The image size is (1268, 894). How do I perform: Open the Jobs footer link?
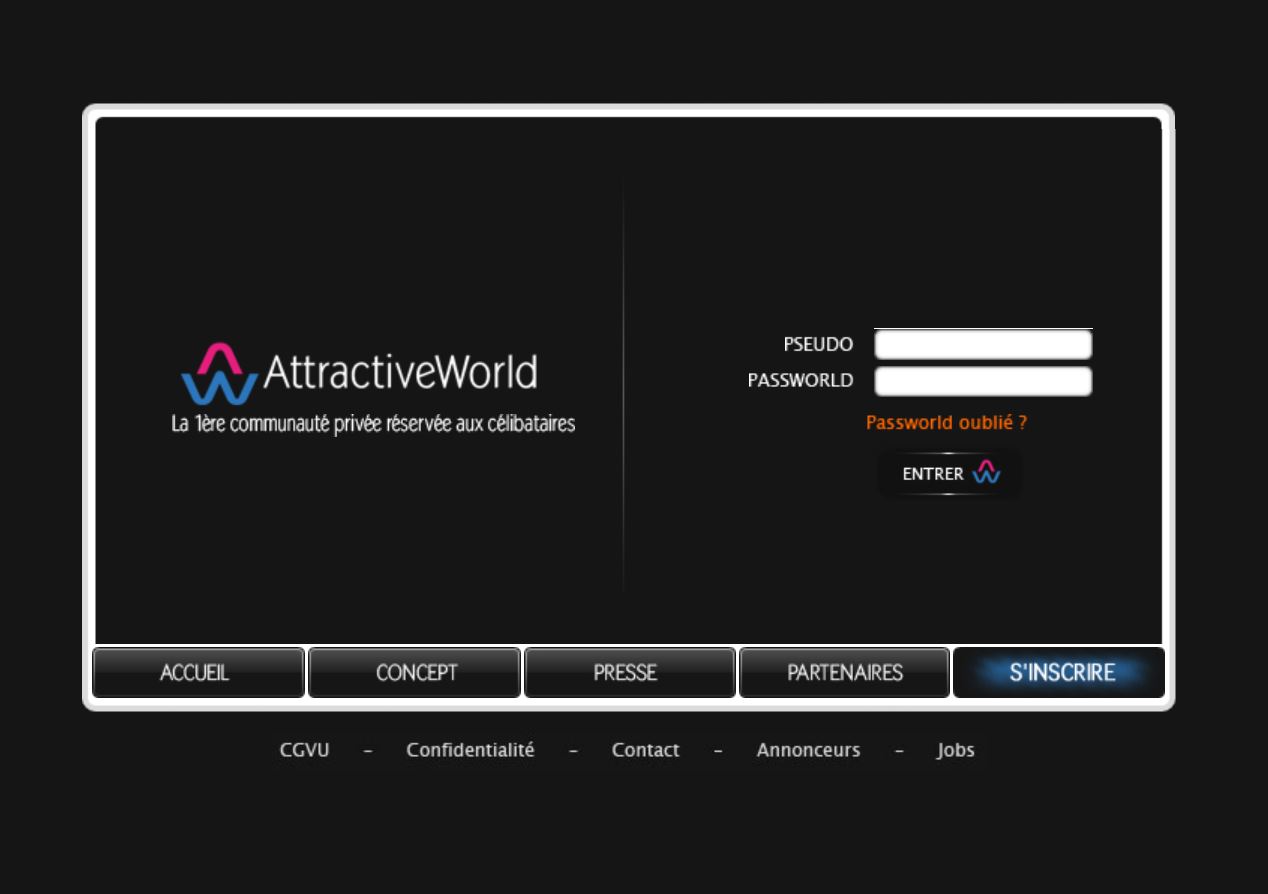click(955, 750)
